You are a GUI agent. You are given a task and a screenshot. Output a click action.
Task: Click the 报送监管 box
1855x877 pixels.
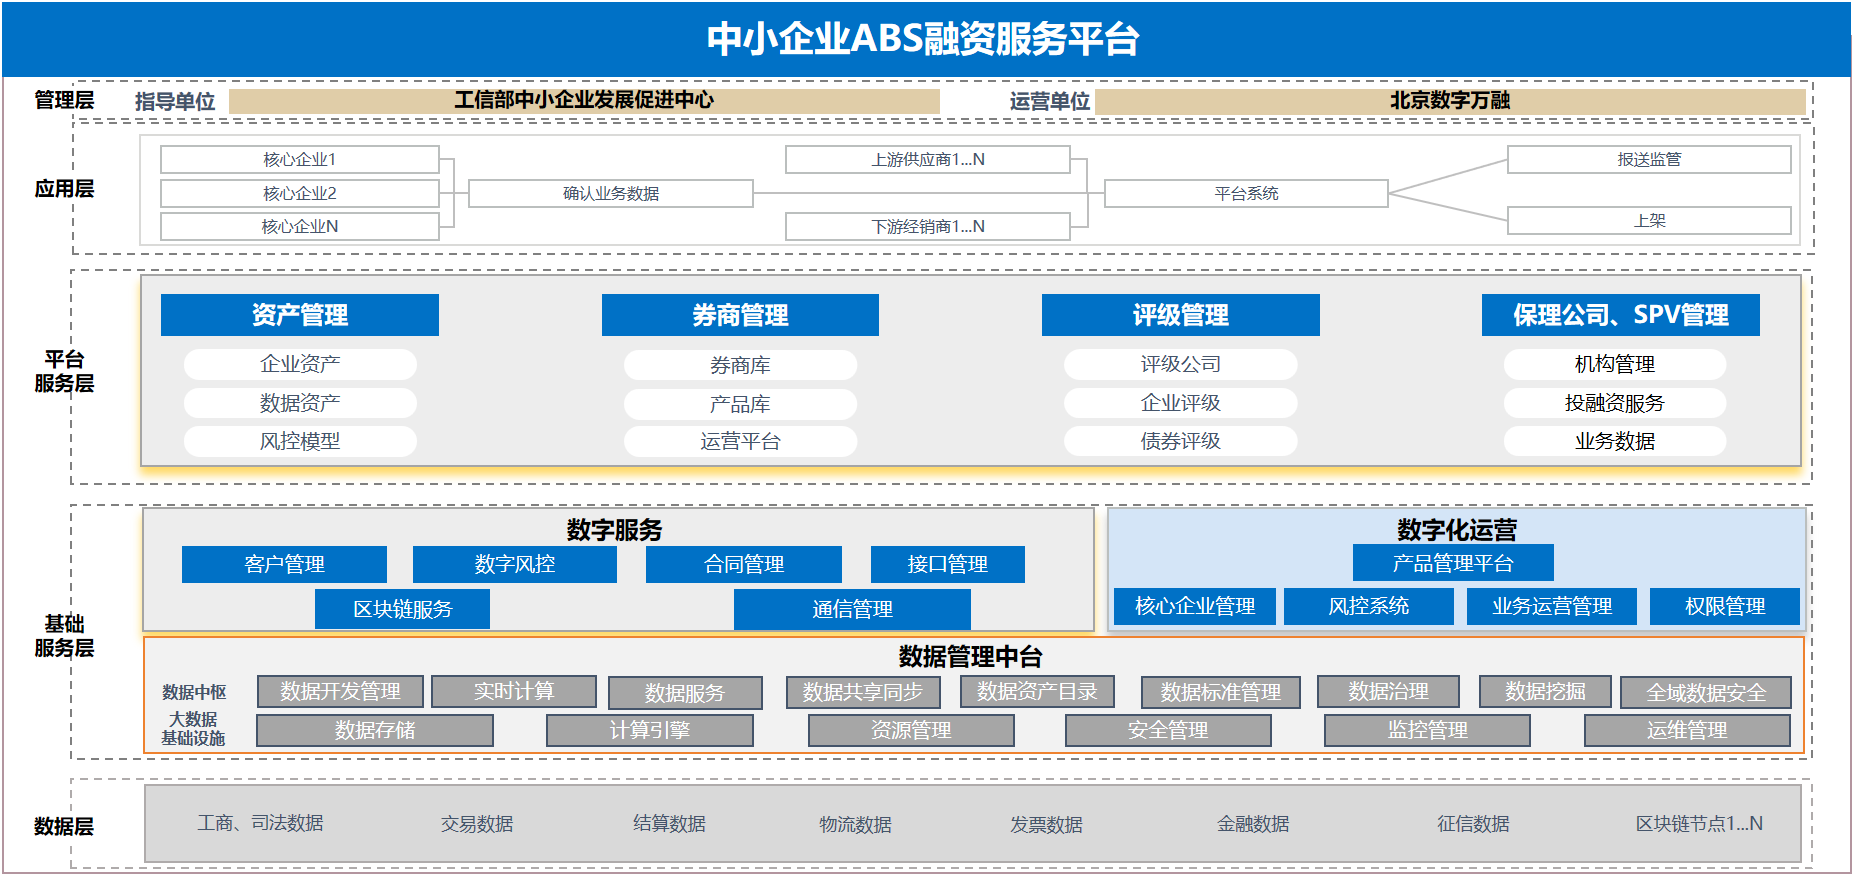pos(1649,159)
